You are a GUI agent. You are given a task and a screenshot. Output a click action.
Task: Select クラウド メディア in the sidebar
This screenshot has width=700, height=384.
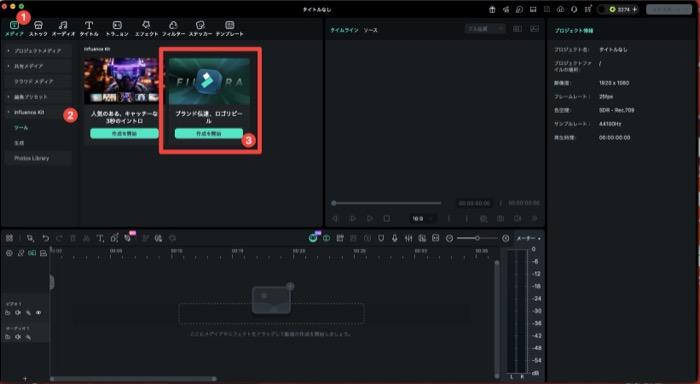[x=38, y=81]
